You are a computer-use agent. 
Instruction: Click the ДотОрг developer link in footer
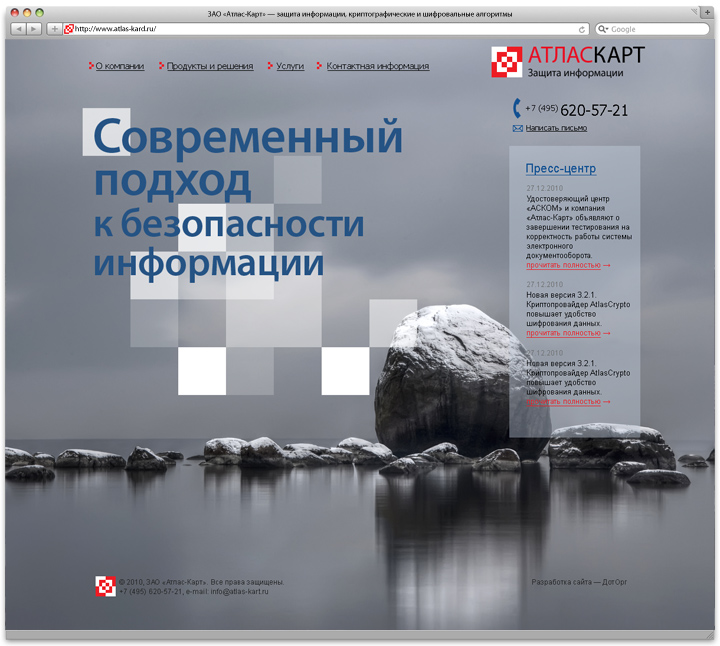(615, 582)
